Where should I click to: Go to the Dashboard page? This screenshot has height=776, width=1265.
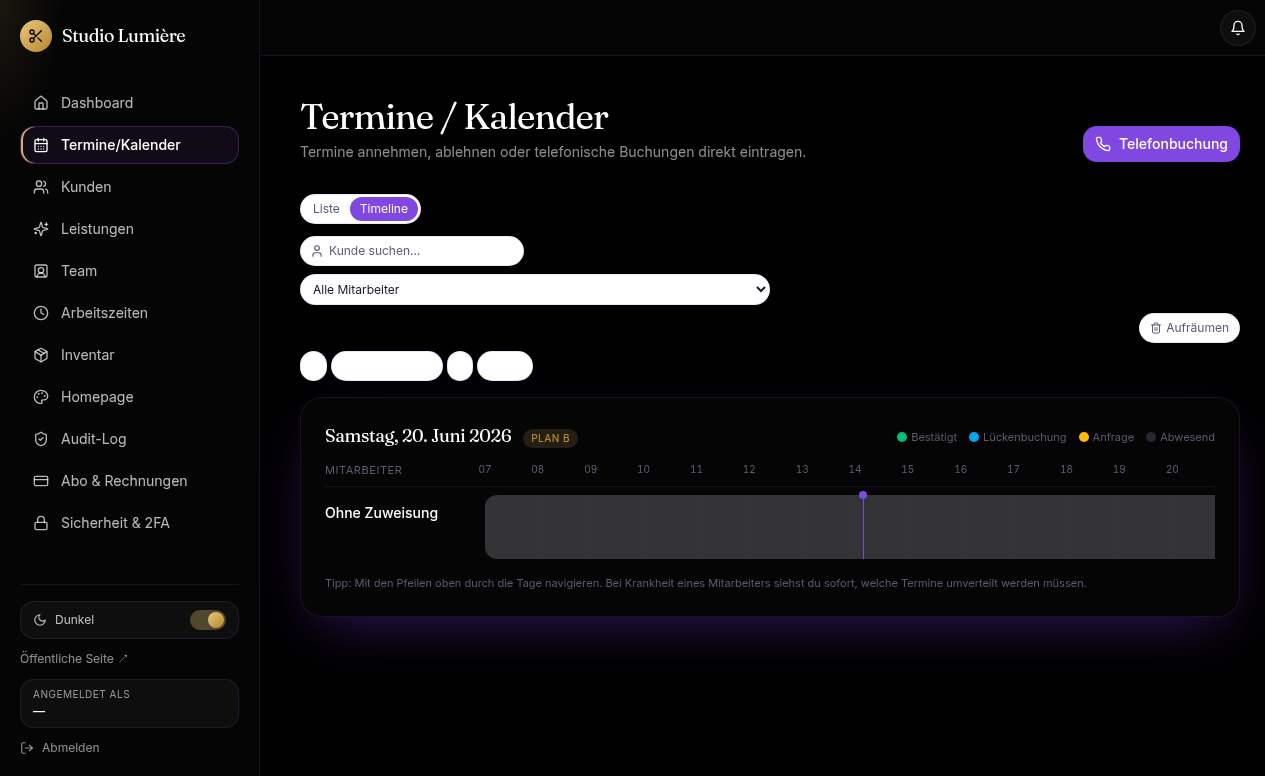coord(129,103)
